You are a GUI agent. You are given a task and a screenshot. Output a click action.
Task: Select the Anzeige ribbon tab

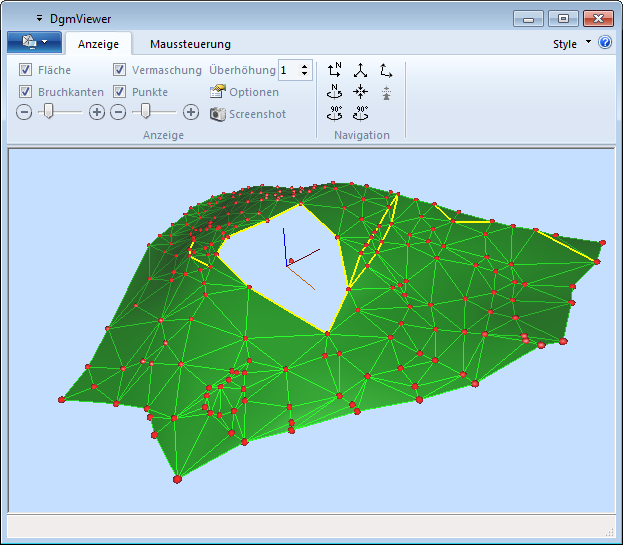tap(98, 44)
